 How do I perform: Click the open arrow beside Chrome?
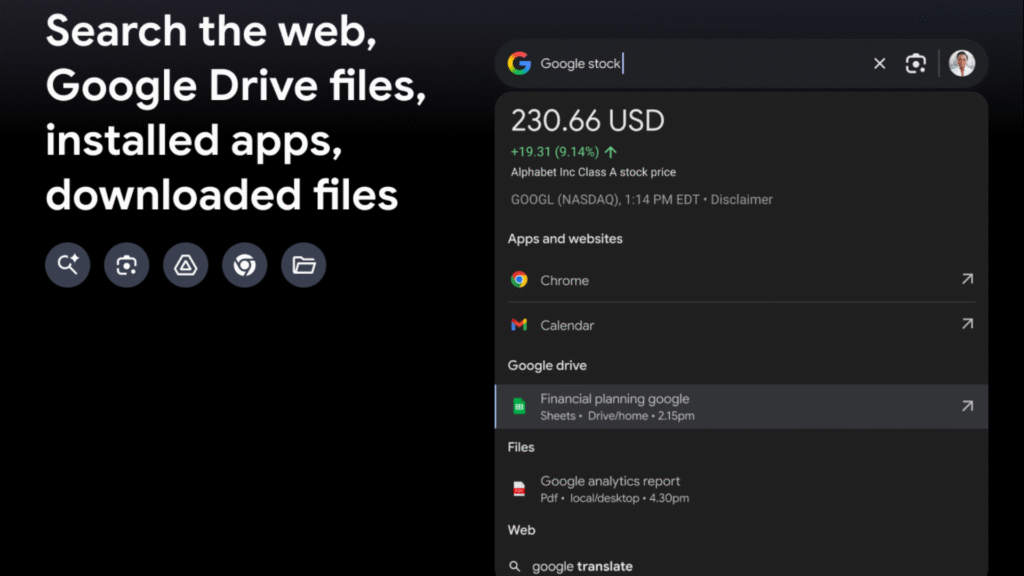(966, 280)
